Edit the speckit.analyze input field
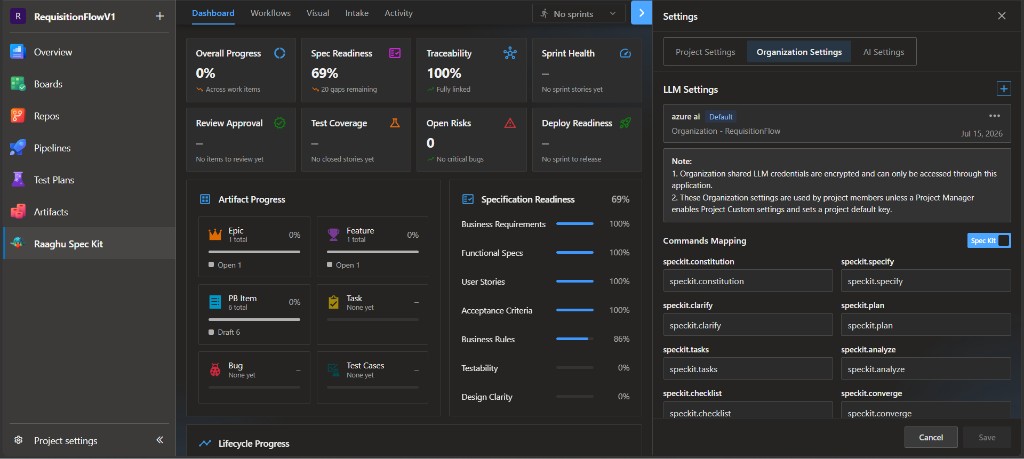The width and height of the screenshot is (1024, 459). pos(925,369)
